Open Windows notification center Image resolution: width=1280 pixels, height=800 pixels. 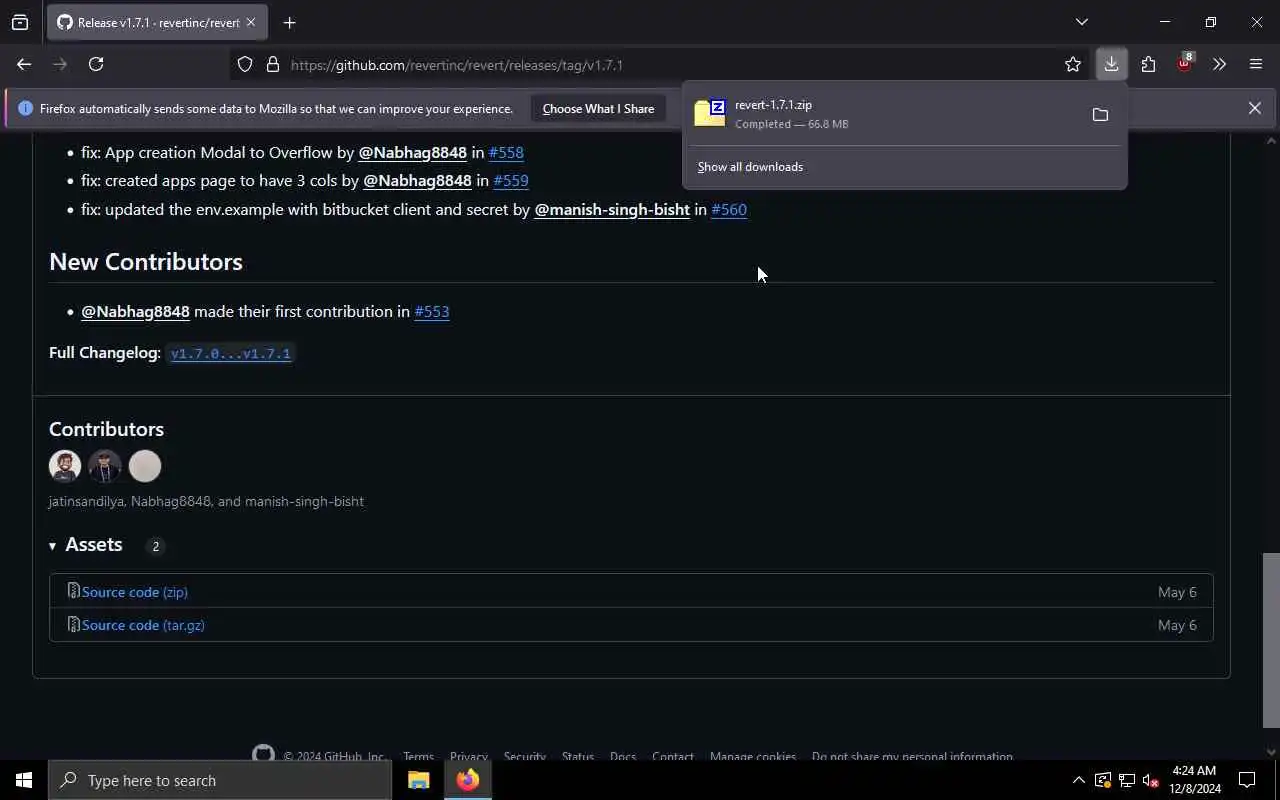pos(1247,780)
